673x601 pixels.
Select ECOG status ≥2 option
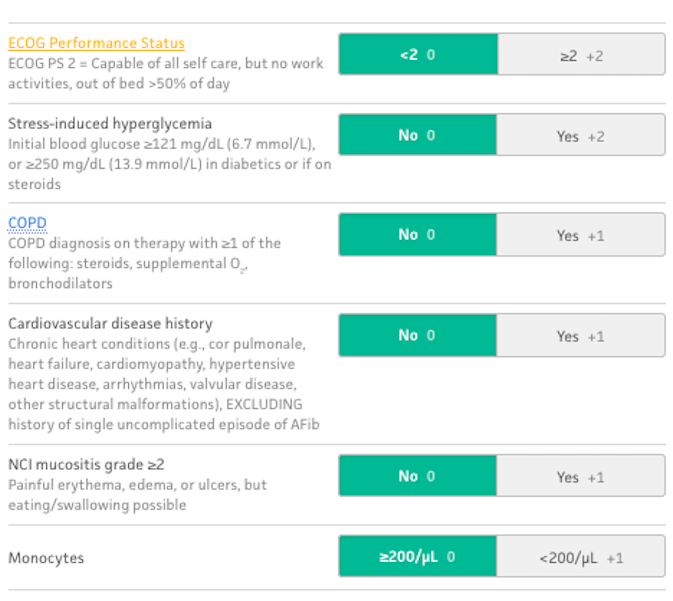581,55
